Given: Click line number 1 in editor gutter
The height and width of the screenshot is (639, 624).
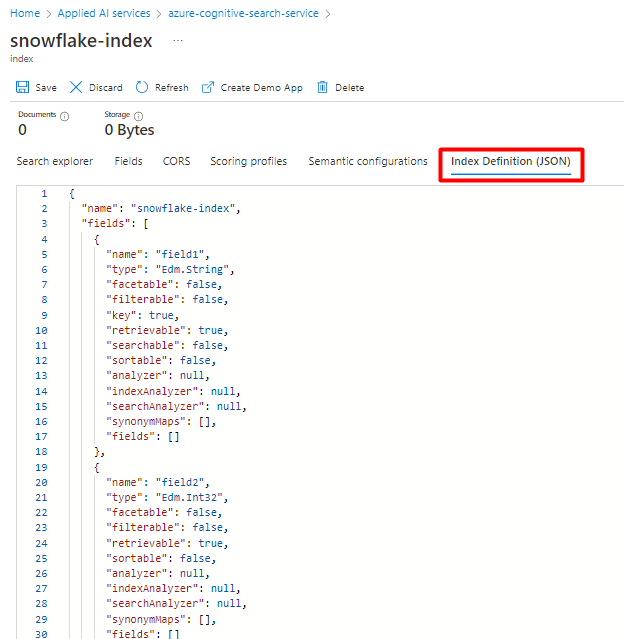Looking at the screenshot, I should coord(44,194).
